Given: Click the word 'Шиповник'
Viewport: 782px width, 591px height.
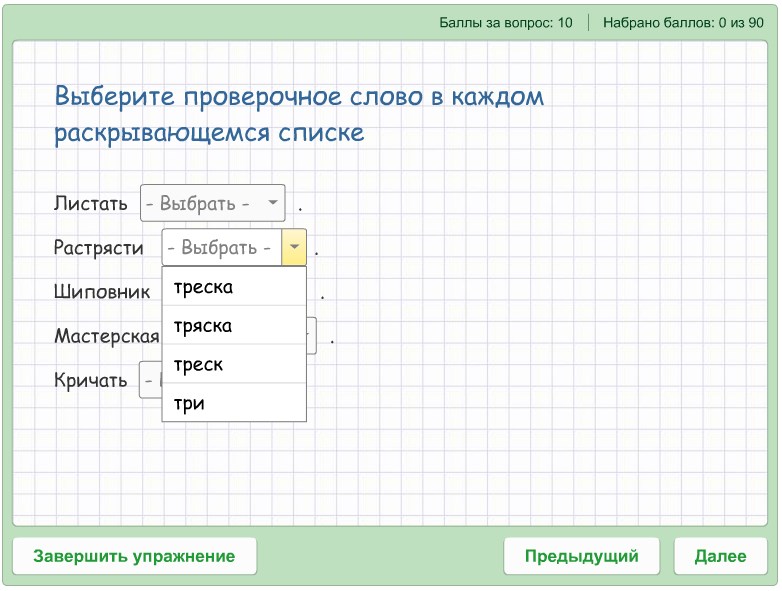Looking at the screenshot, I should [x=102, y=292].
